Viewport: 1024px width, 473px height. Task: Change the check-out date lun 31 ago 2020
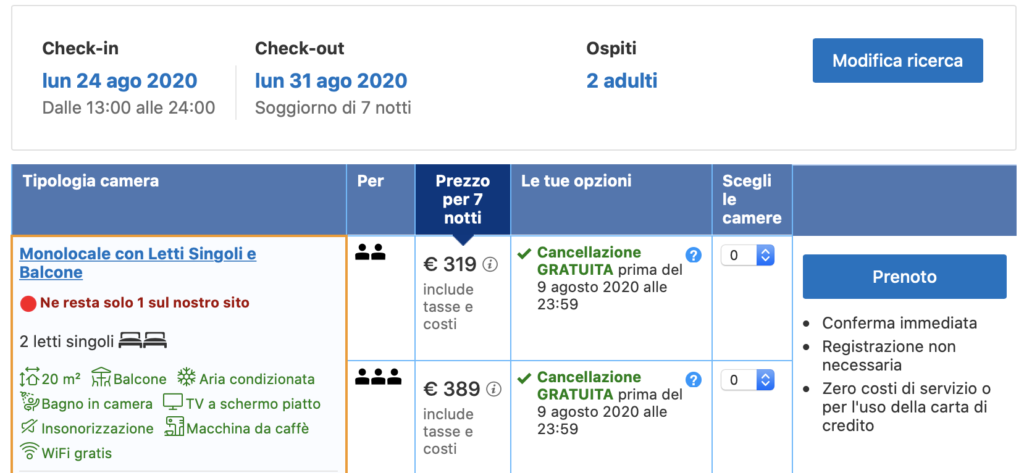(x=331, y=81)
